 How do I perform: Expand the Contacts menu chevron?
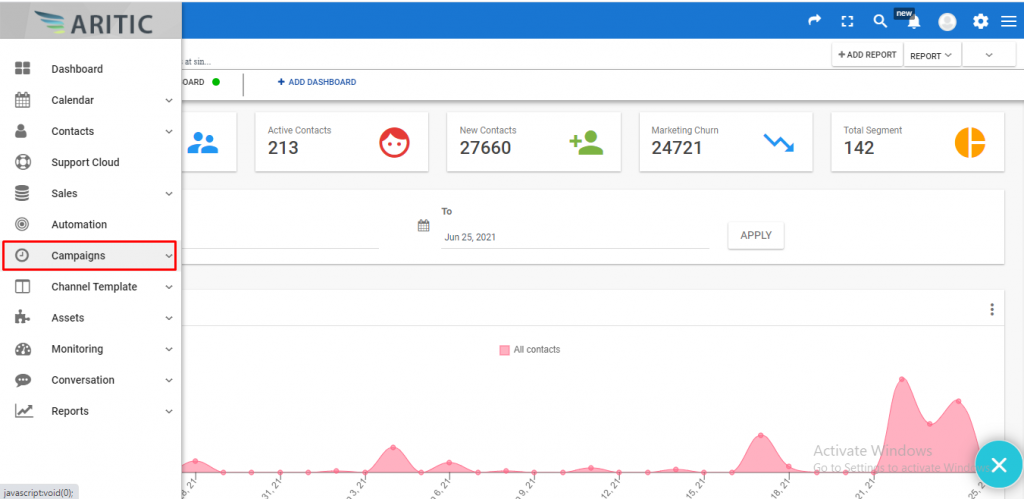tap(168, 131)
